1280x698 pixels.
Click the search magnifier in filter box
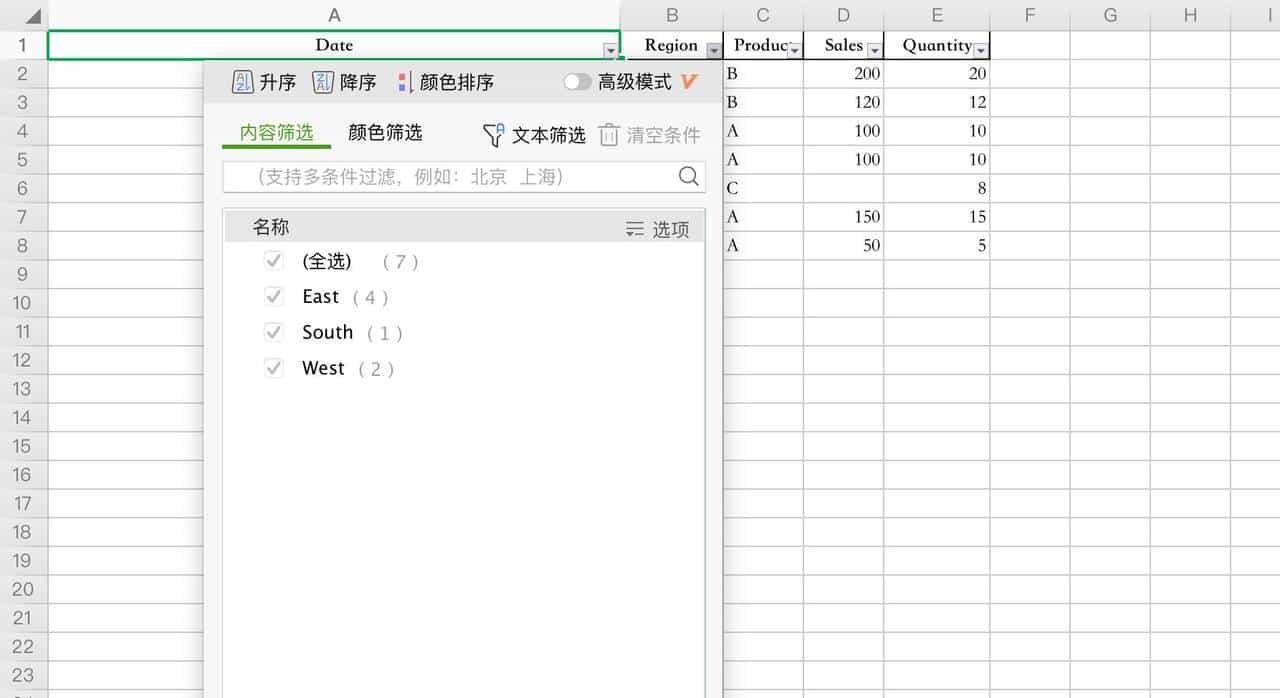pyautogui.click(x=688, y=176)
